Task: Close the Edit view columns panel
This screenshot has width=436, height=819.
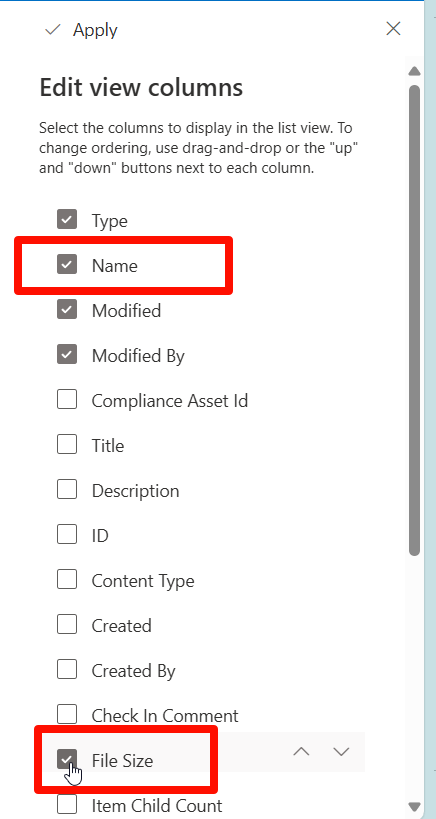Action: 393,29
